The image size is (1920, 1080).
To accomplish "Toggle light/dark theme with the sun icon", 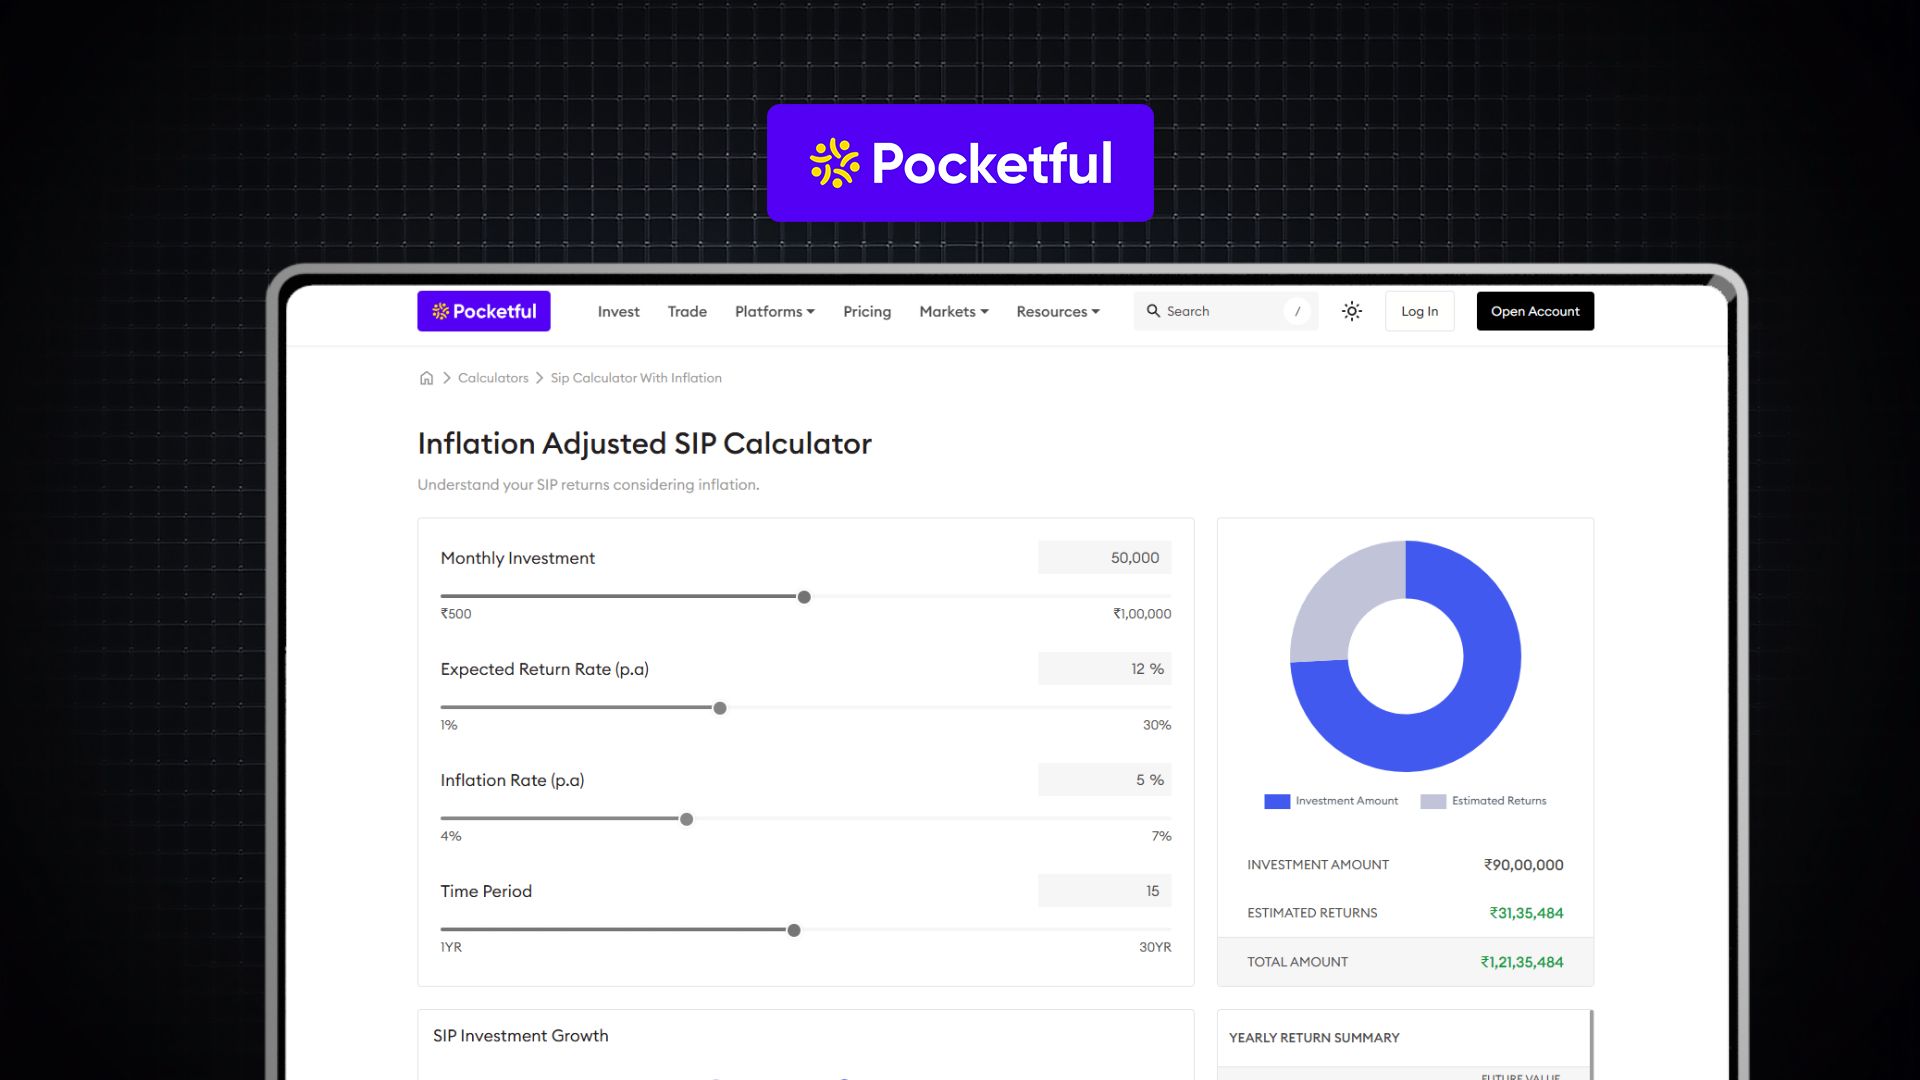I will (1351, 311).
